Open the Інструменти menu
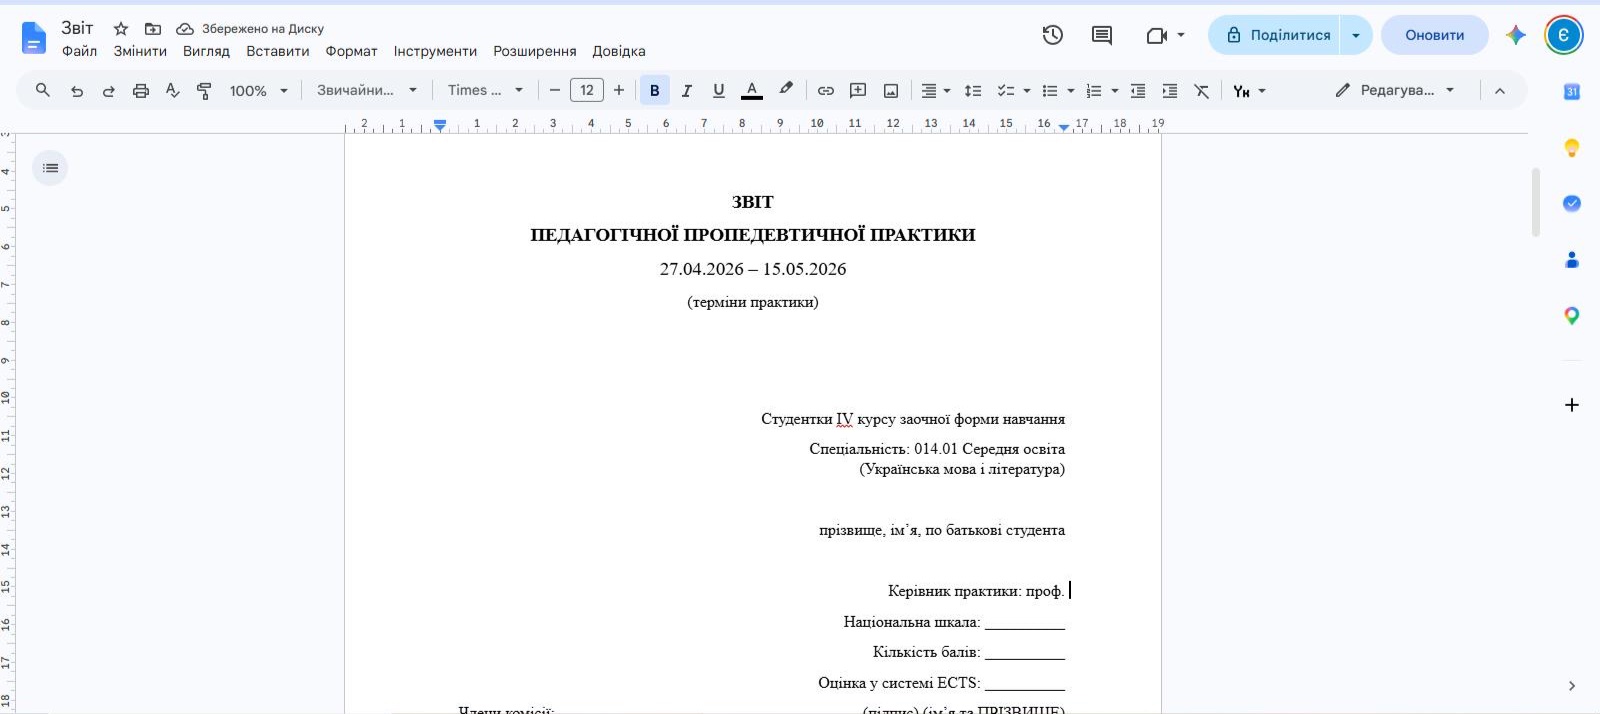Screen dimensions: 1600x714 point(435,51)
